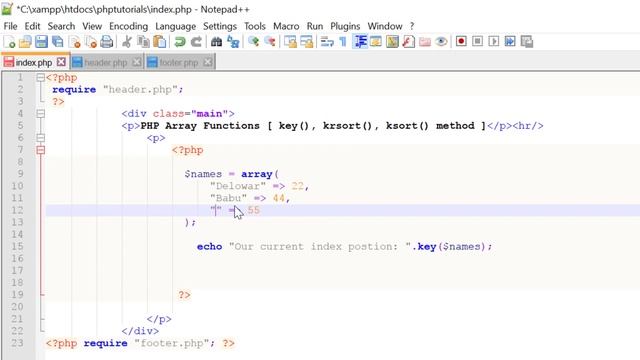The image size is (640, 360).
Task: Toggle synchronized horizontal scrolling icon
Action: (x=307, y=42)
